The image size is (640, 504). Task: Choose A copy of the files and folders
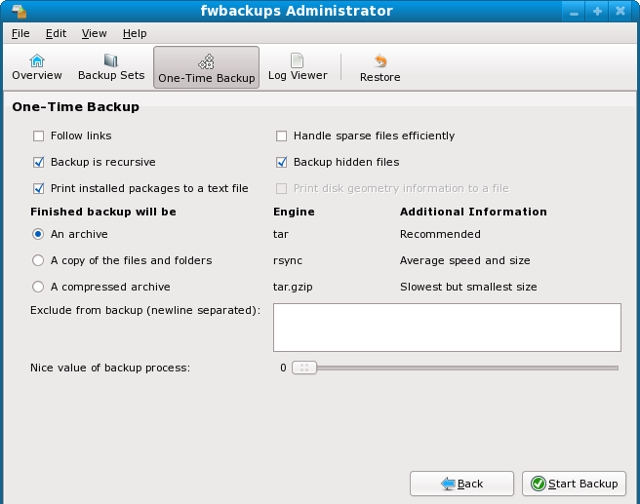(x=38, y=260)
